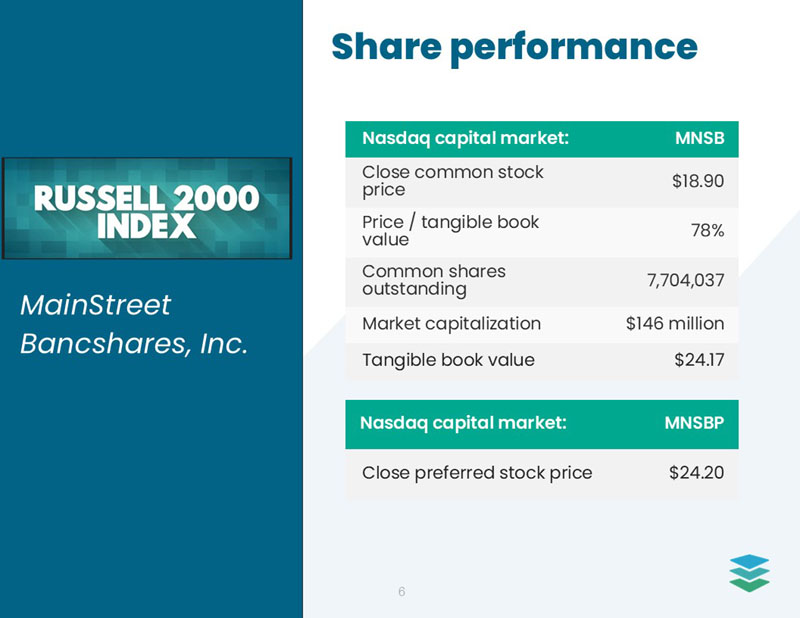Click the MNSB ticker header cell

[x=699, y=138]
